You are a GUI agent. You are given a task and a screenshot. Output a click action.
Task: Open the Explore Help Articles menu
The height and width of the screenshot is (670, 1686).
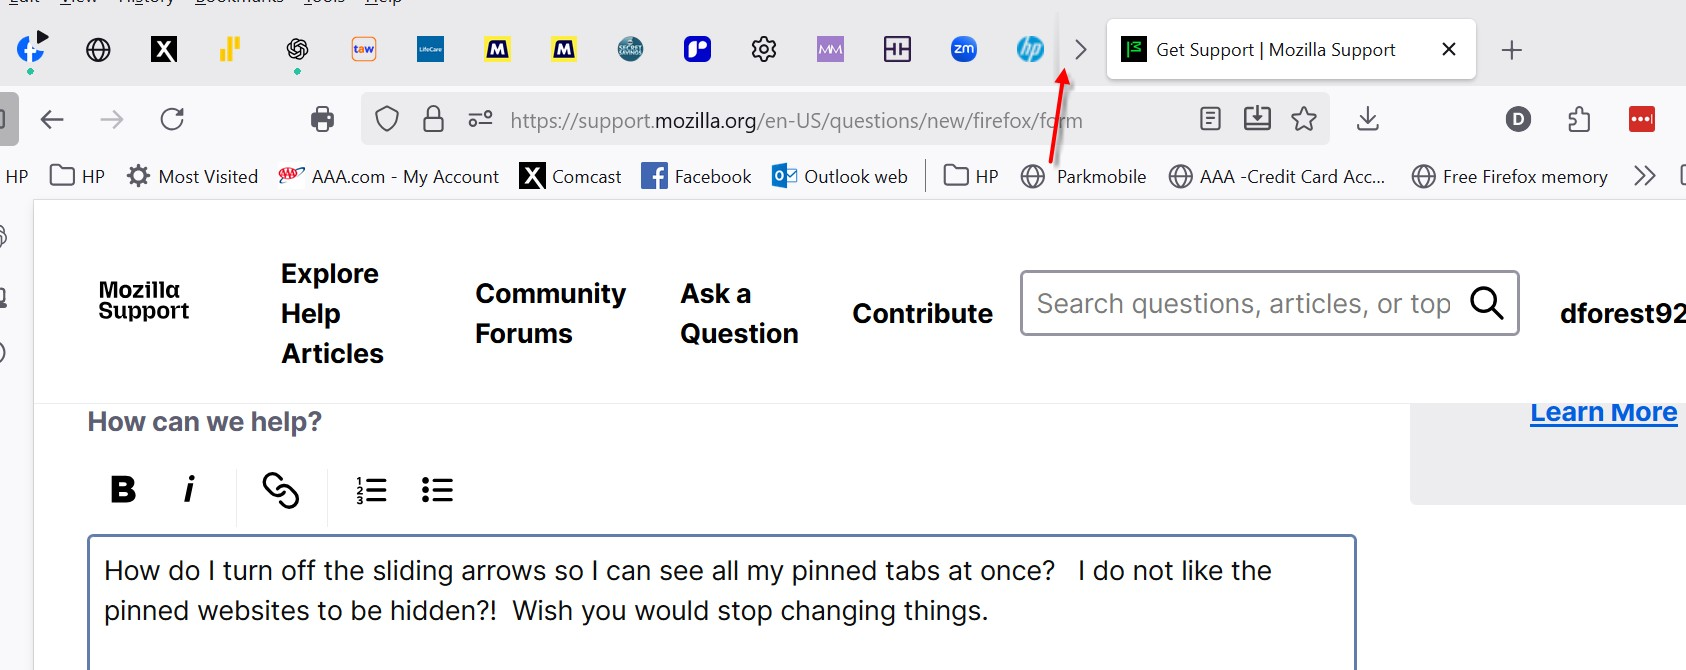point(332,313)
